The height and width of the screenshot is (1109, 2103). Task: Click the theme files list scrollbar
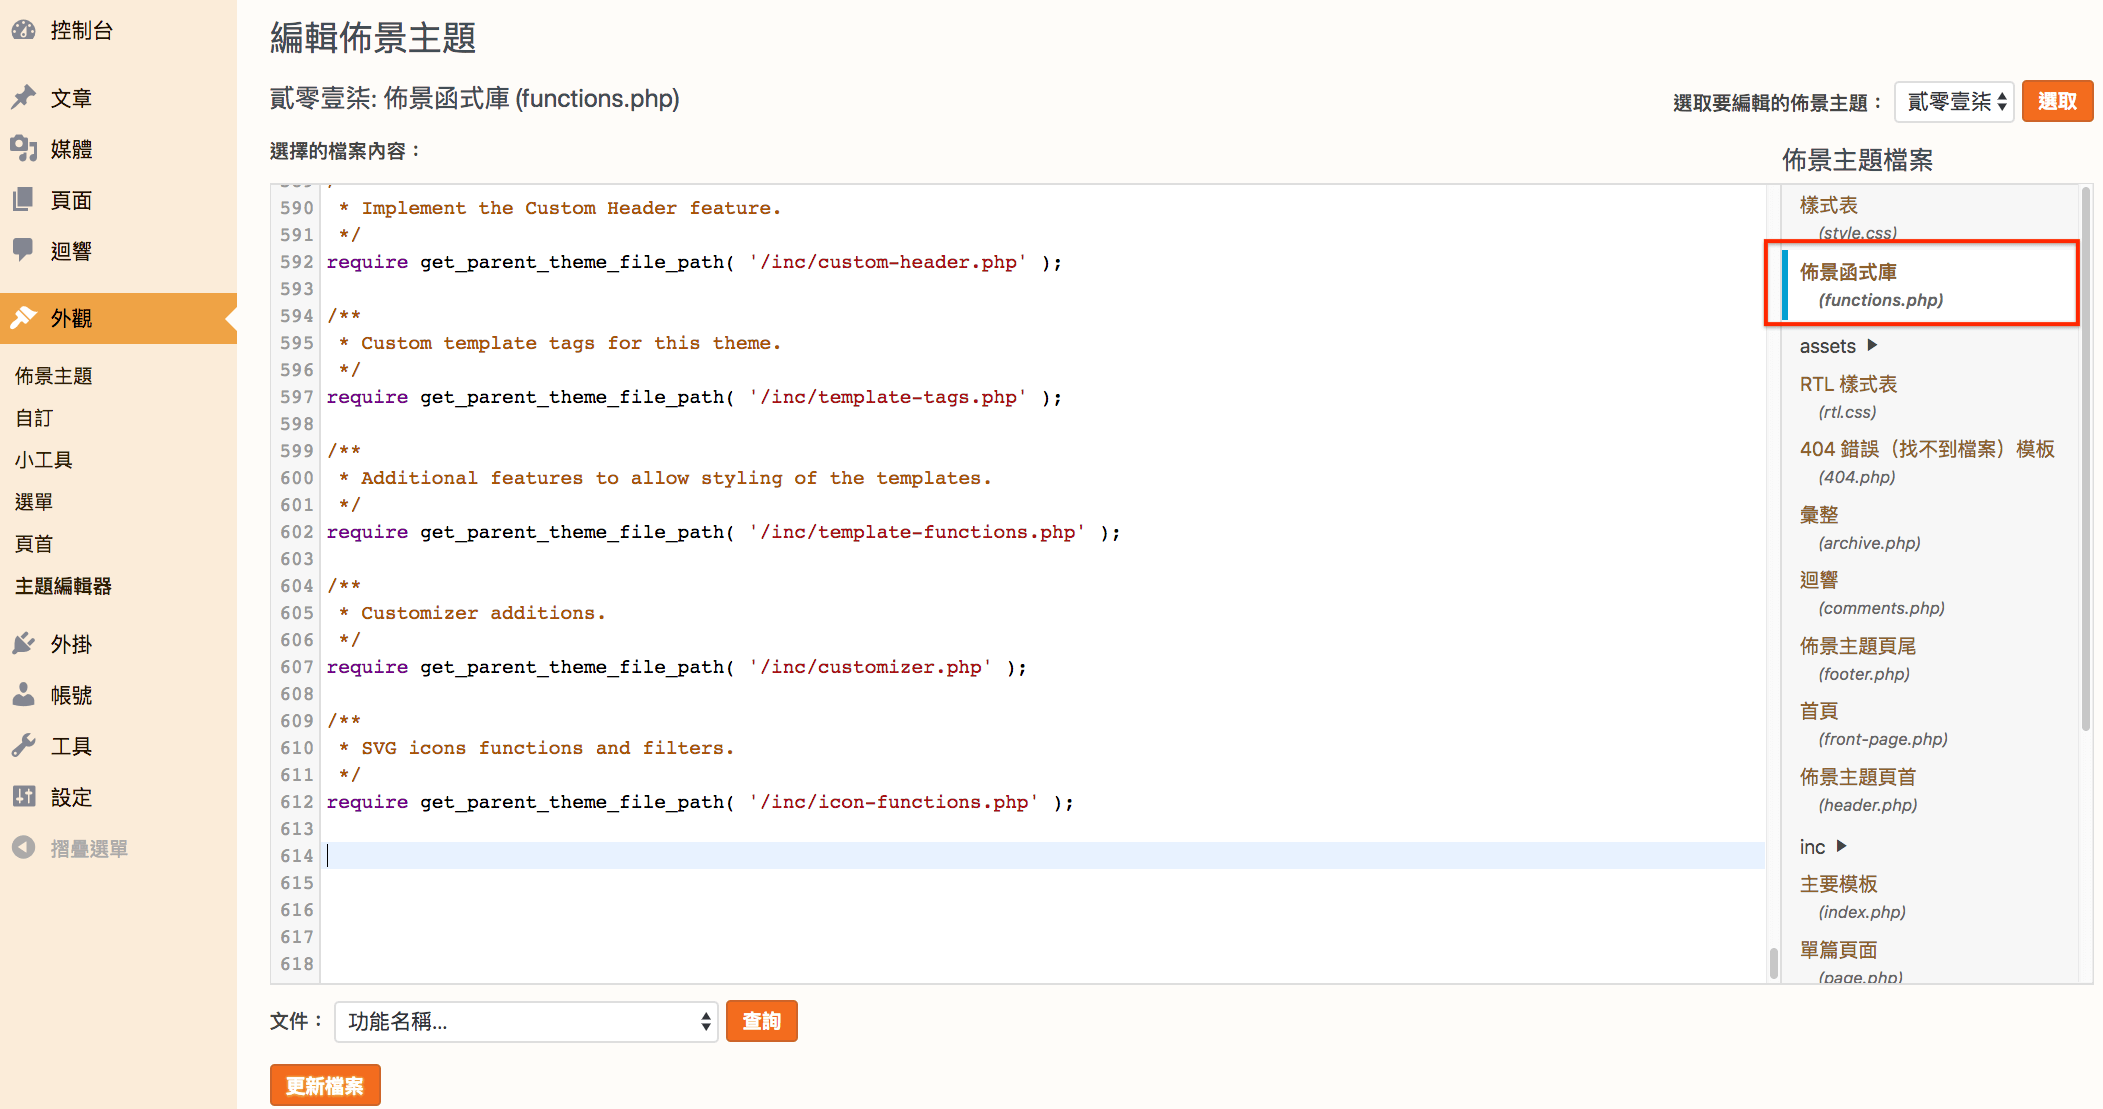(2085, 458)
